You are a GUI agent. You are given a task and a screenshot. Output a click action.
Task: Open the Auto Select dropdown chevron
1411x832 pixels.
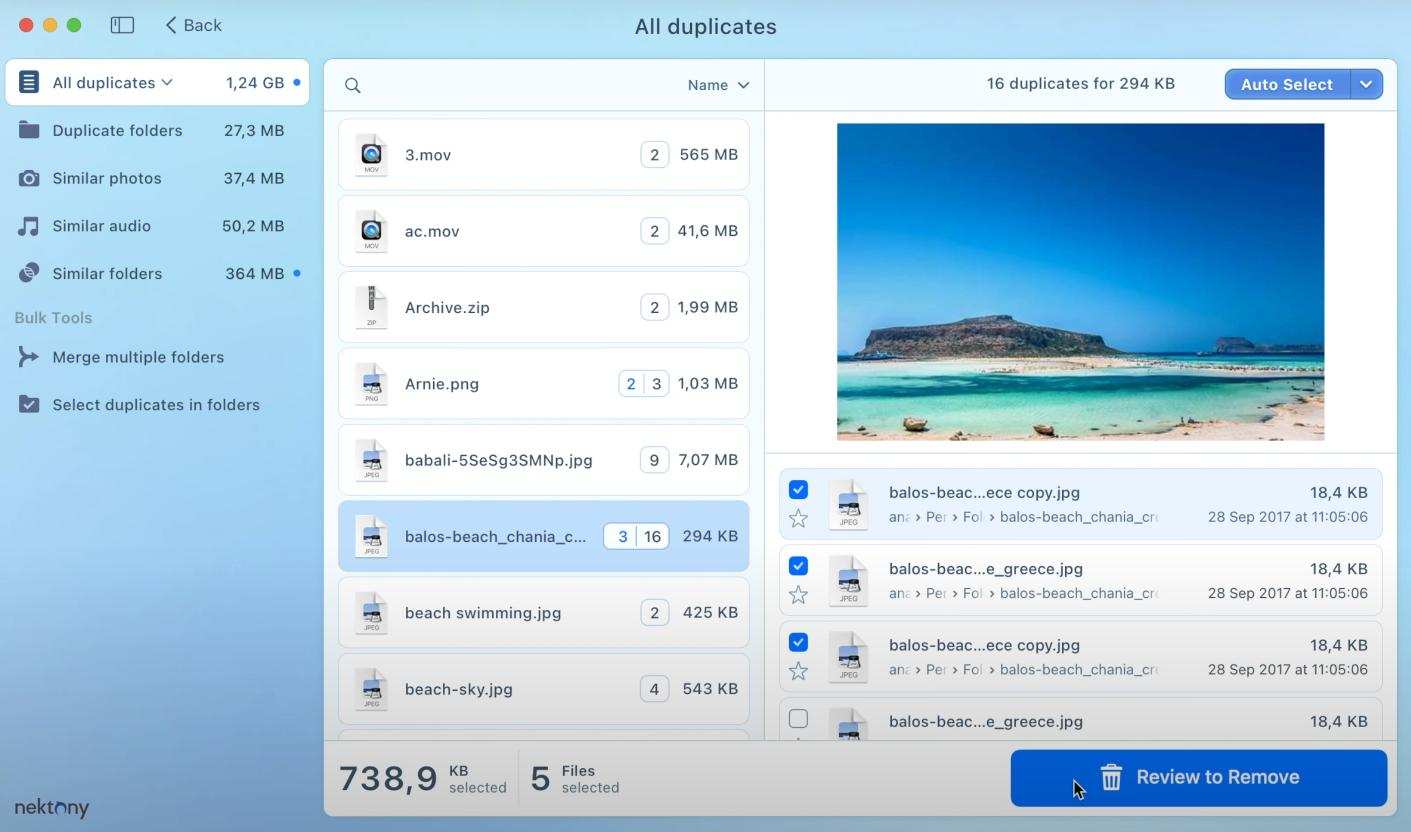coord(1366,84)
